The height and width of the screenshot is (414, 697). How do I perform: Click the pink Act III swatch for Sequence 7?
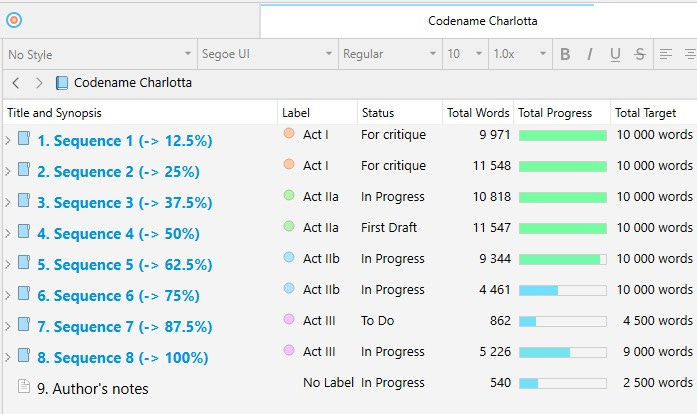tap(289, 319)
